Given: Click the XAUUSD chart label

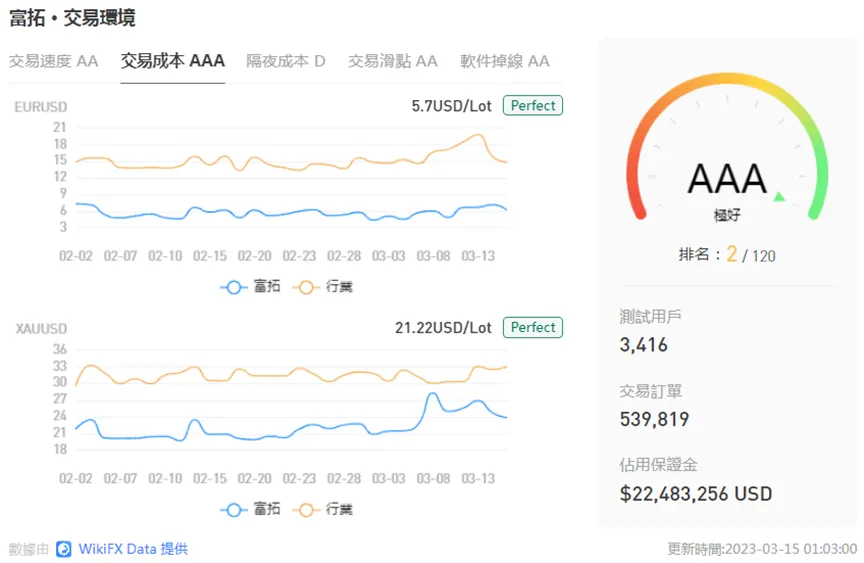Looking at the screenshot, I should [x=41, y=329].
